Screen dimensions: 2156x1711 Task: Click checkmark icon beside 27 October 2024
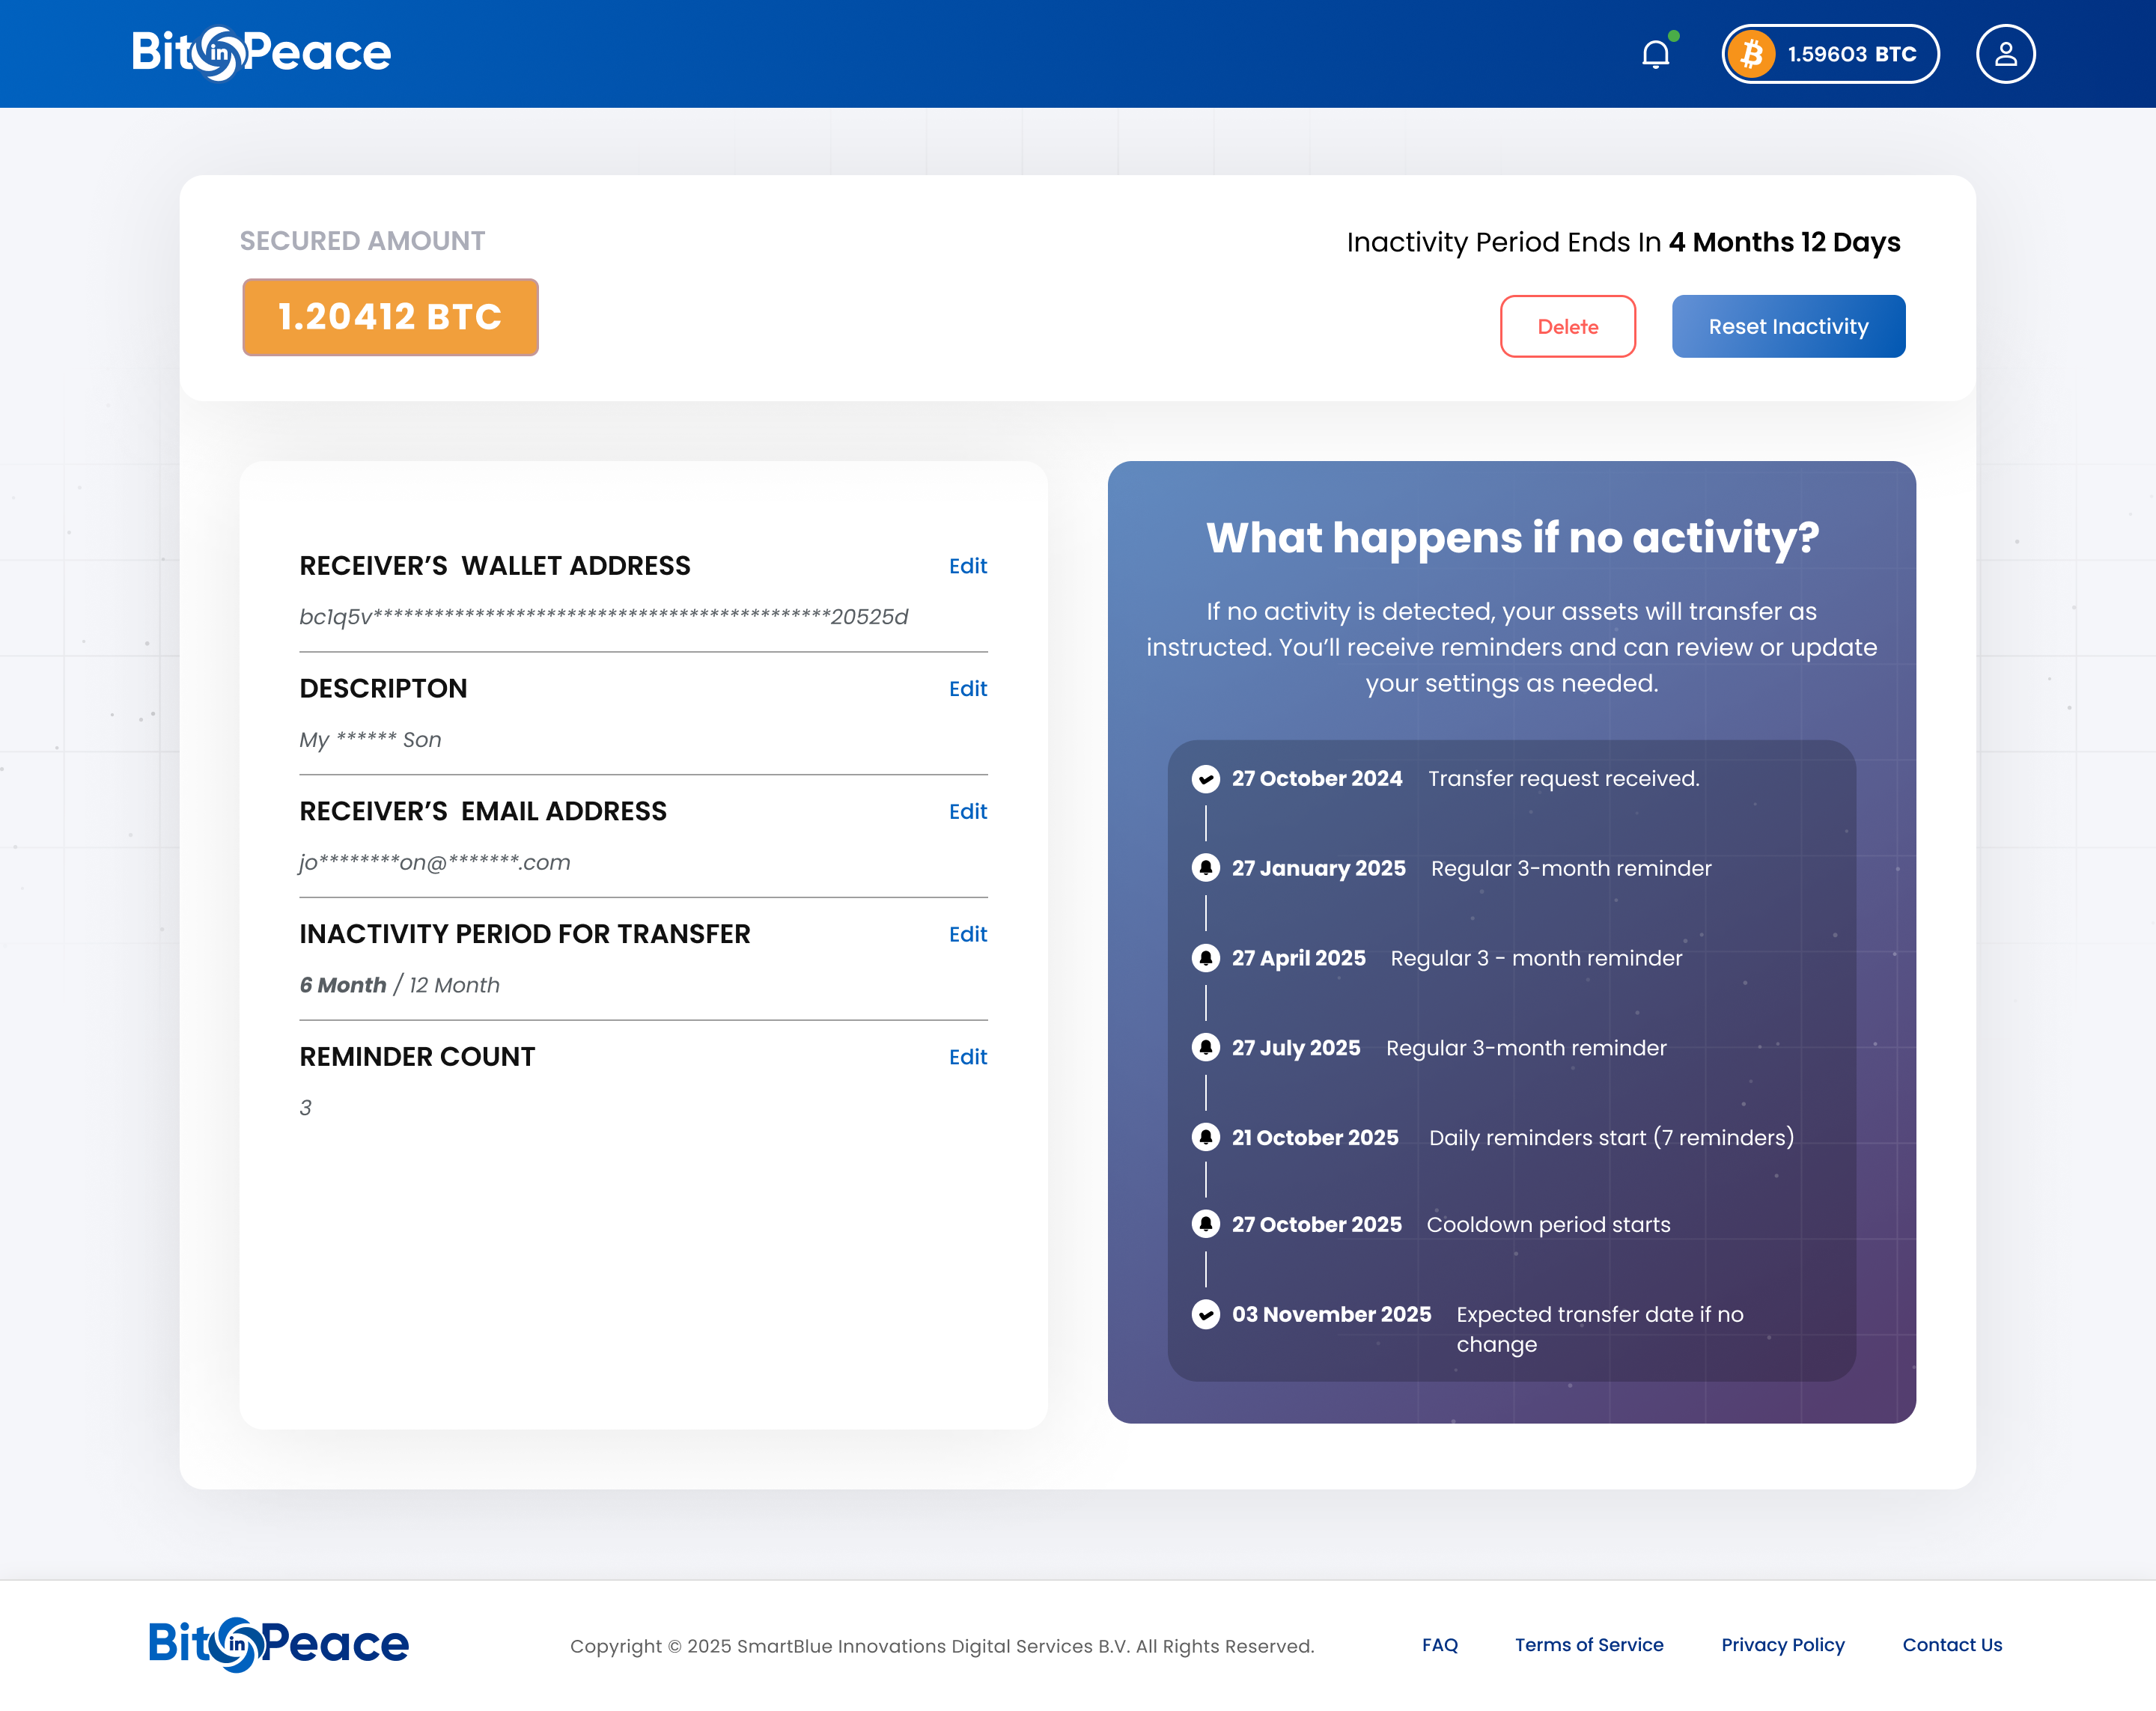(1206, 779)
